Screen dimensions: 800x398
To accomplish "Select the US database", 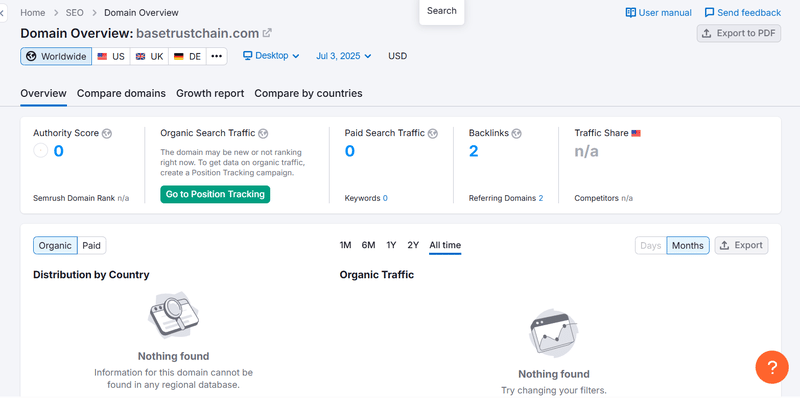I will tap(111, 56).
